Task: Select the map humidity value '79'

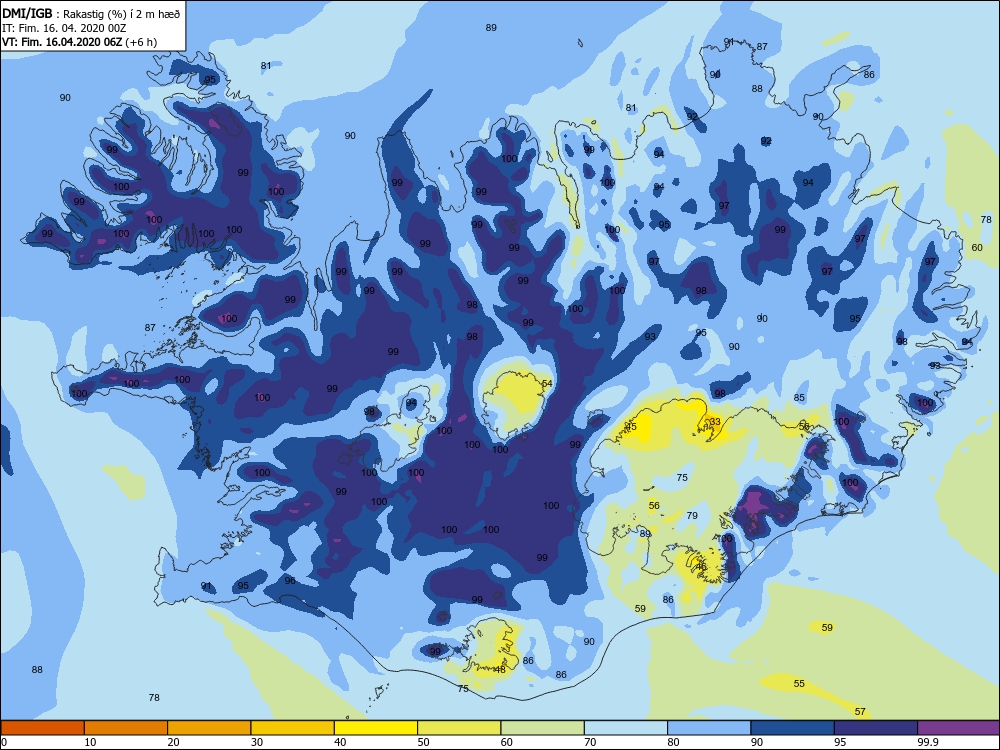Action: coord(692,515)
